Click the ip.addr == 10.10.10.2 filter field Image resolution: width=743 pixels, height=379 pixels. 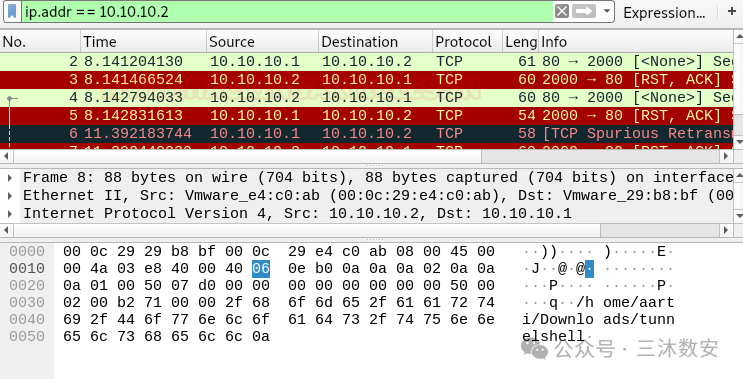[x=287, y=11]
